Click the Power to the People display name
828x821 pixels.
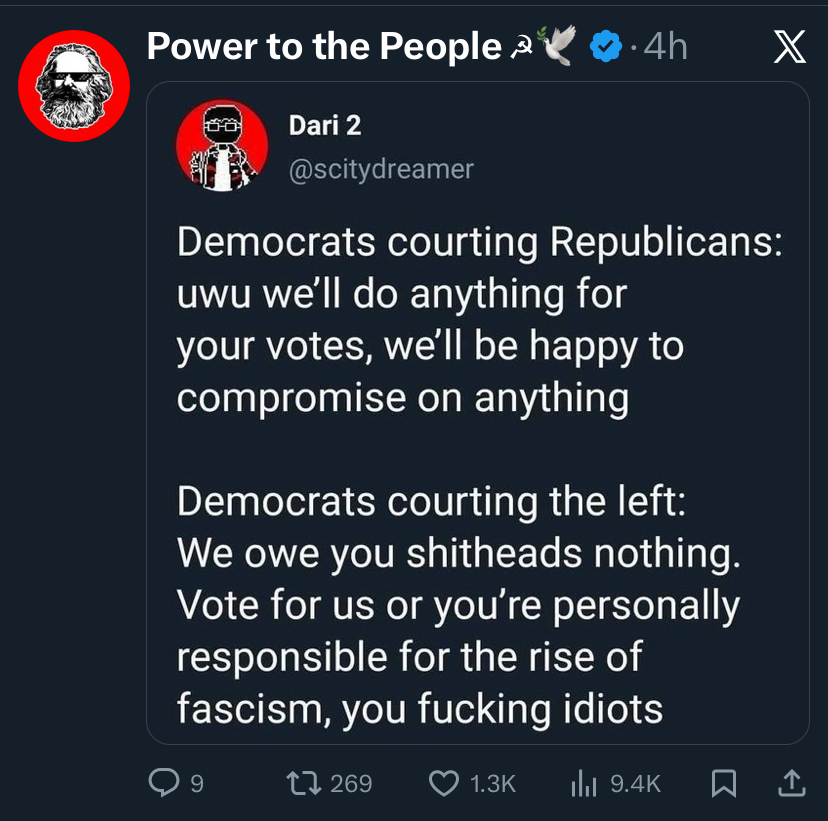coord(323,47)
